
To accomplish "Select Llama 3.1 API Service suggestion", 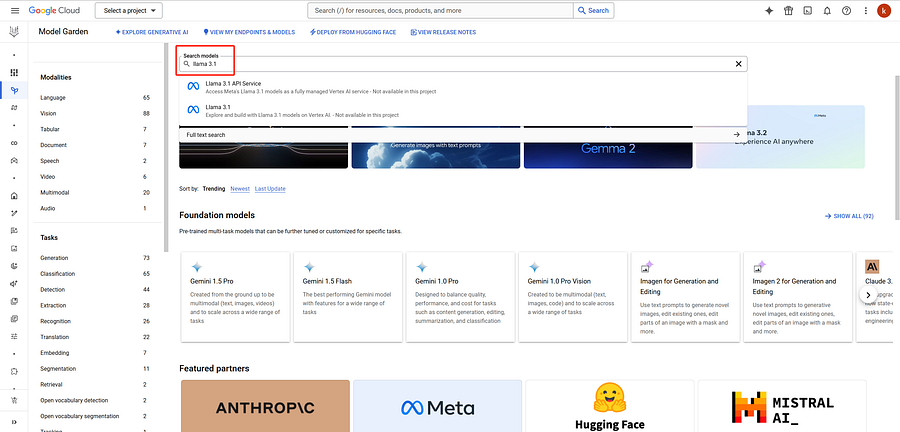I will click(x=463, y=87).
